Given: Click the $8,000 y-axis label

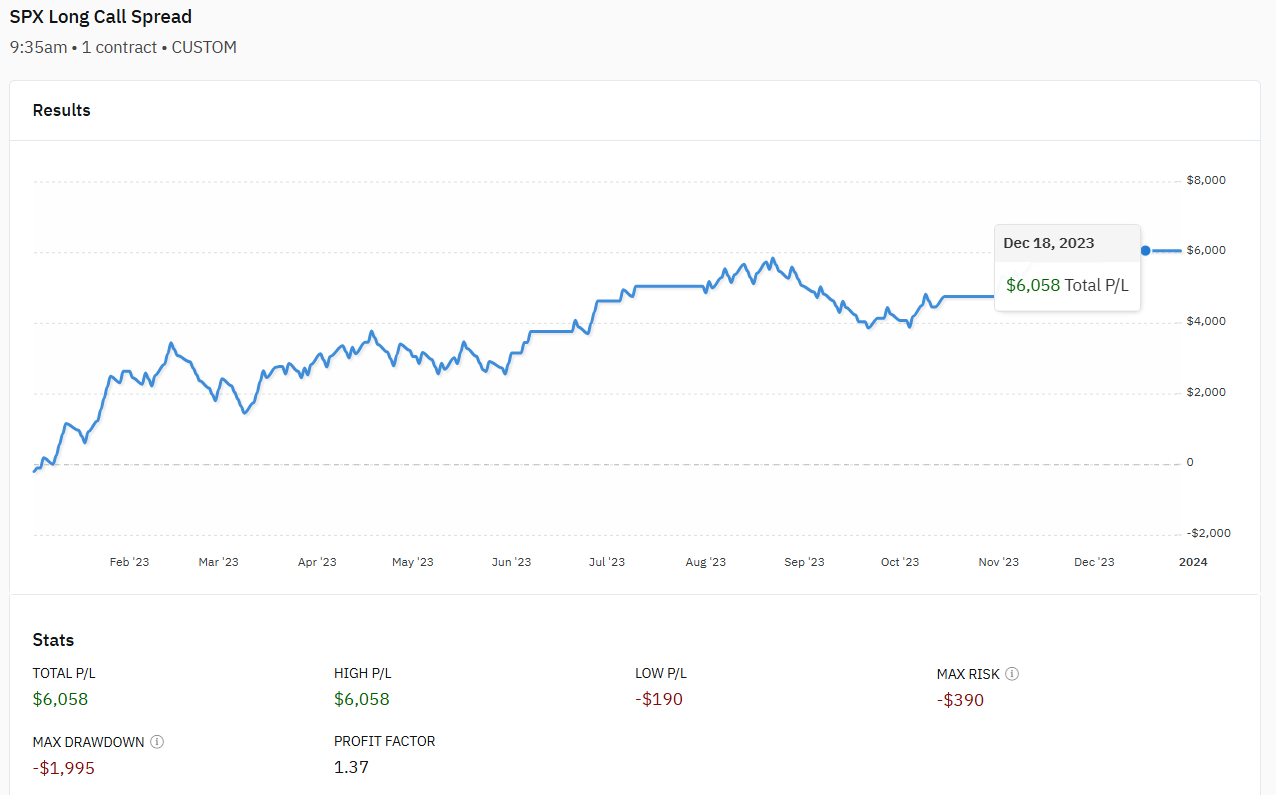Looking at the screenshot, I should click(x=1206, y=181).
